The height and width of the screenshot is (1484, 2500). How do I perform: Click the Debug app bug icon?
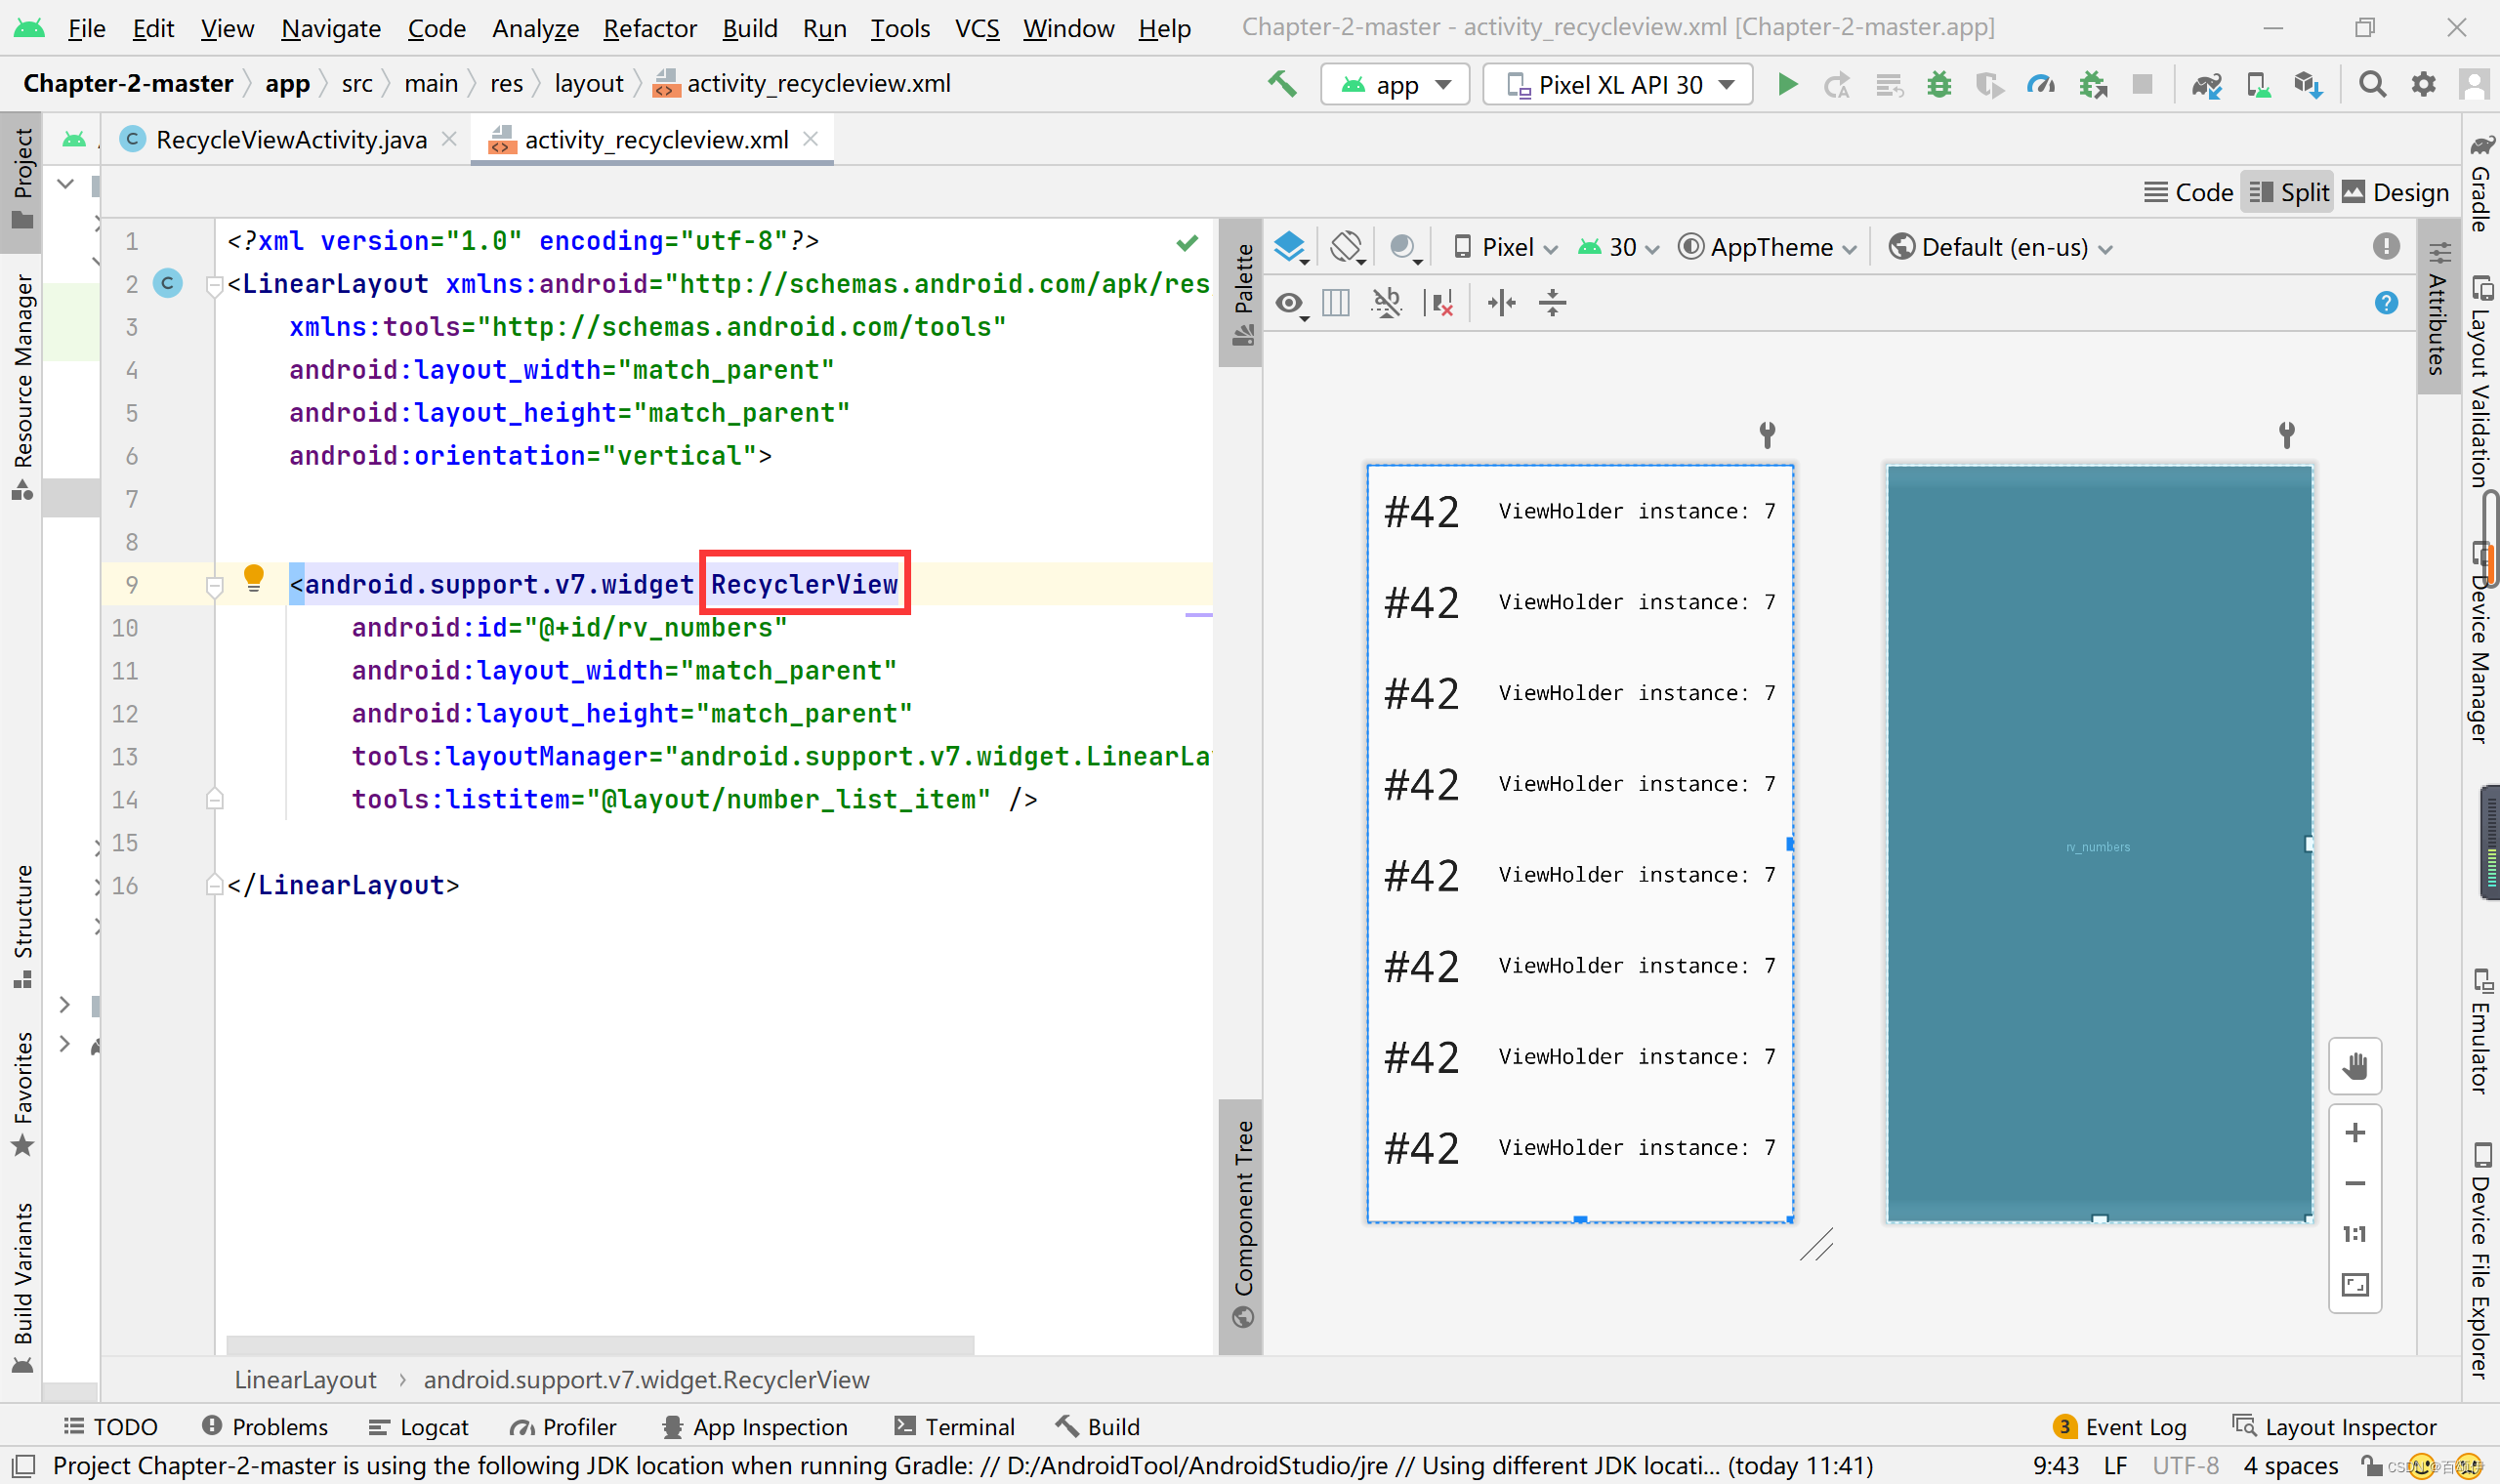[x=1939, y=85]
